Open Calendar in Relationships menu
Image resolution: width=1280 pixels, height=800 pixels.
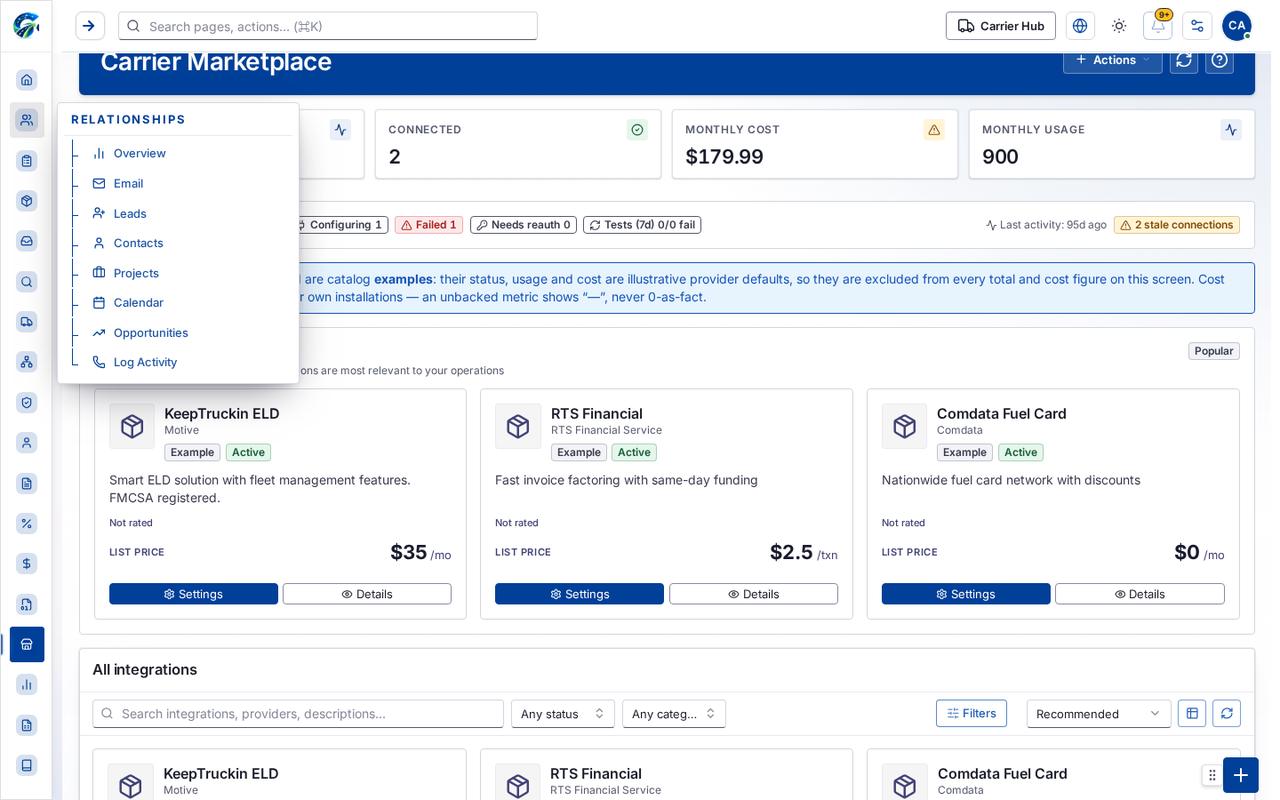point(138,303)
